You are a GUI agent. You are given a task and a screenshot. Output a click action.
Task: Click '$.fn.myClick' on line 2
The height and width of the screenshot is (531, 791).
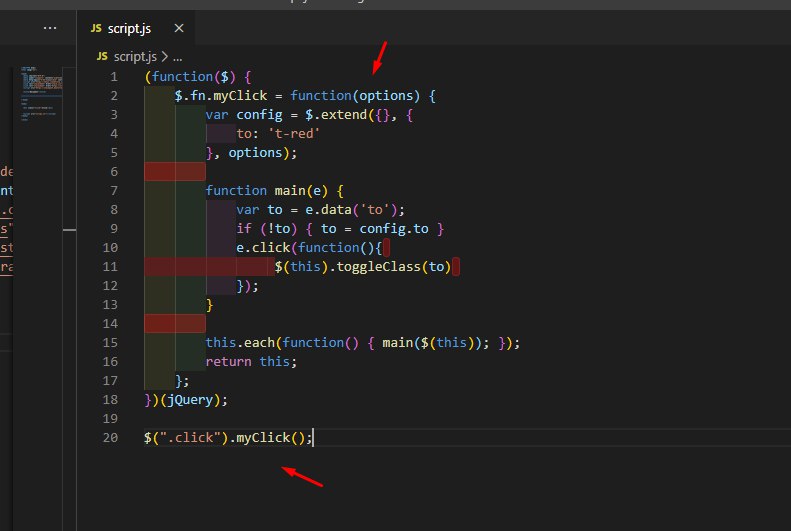pyautogui.click(x=221, y=96)
